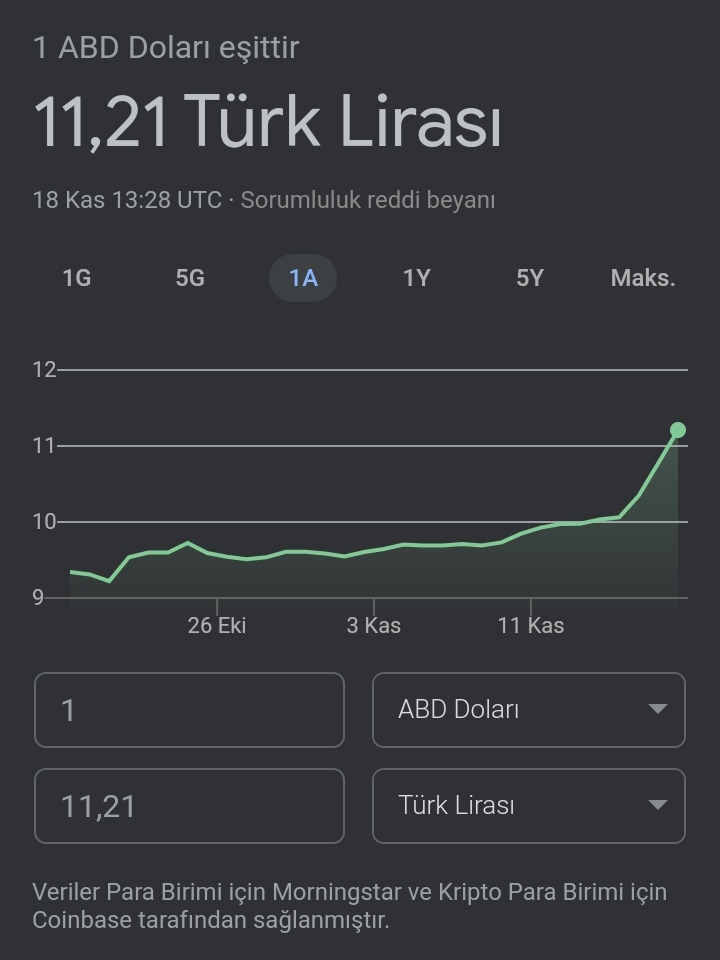The image size is (720, 960).
Task: Focus the amount field showing 1
Action: [x=189, y=710]
